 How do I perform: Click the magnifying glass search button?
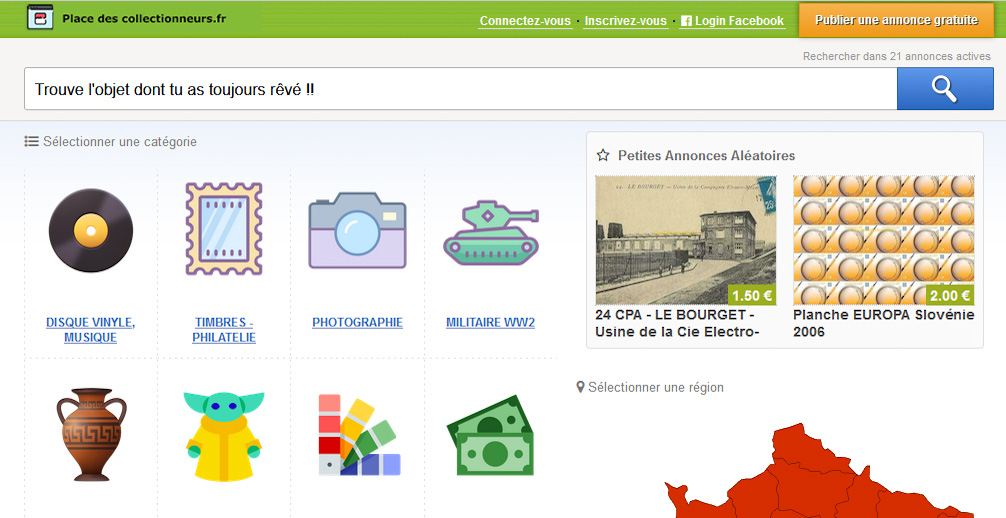point(945,89)
